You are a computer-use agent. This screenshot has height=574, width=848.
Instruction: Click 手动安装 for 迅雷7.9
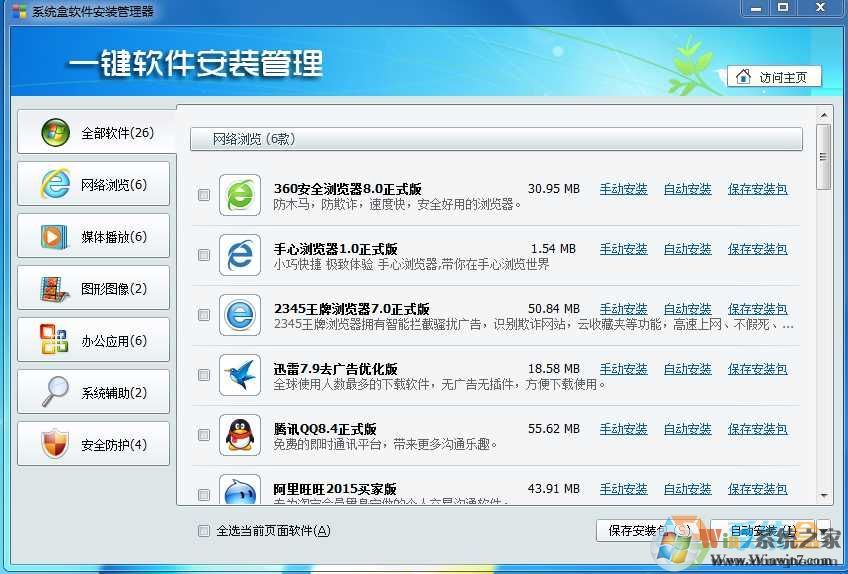click(624, 369)
